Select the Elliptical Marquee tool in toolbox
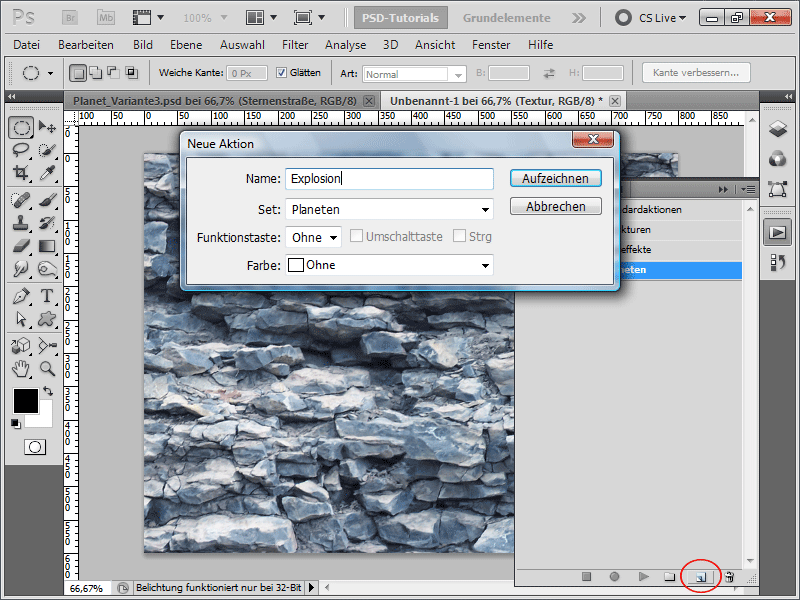This screenshot has height=600, width=800. pyautogui.click(x=21, y=127)
